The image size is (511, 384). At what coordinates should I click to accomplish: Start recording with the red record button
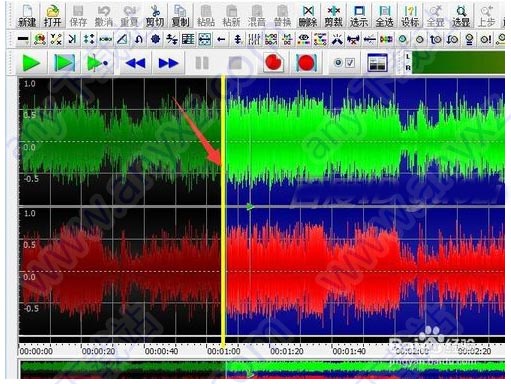[273, 63]
